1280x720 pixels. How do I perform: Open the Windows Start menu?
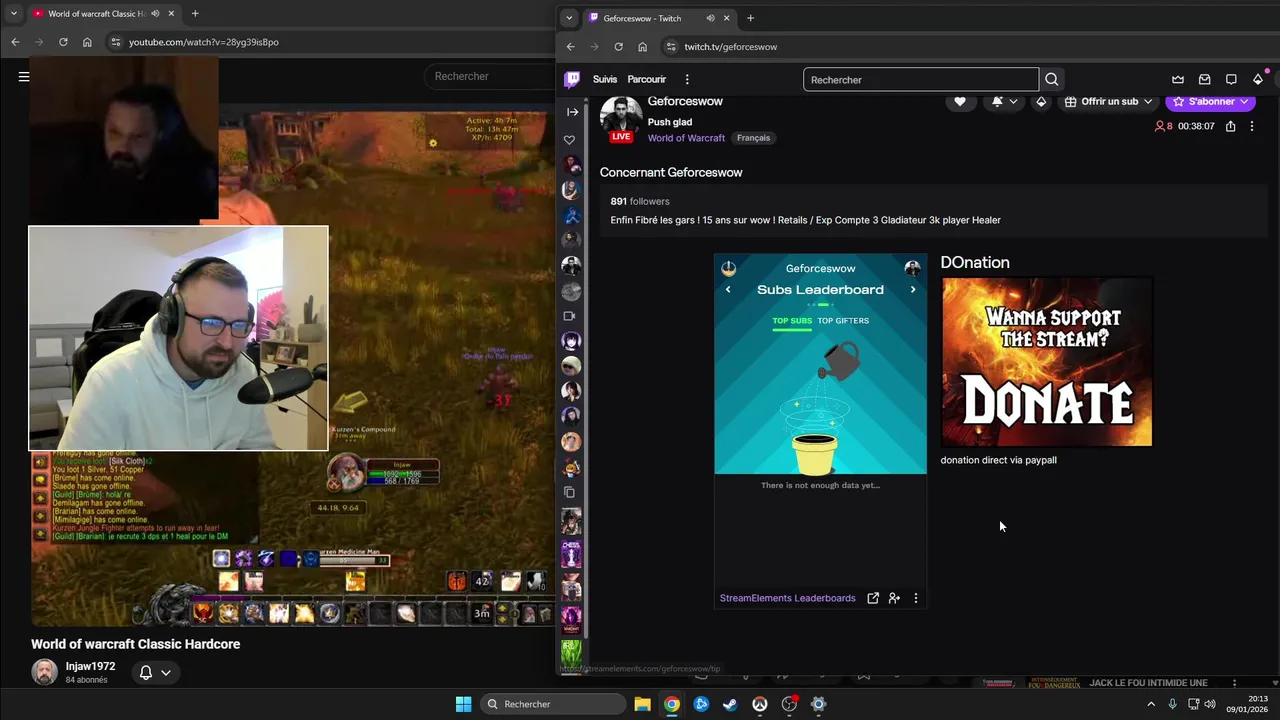click(463, 704)
